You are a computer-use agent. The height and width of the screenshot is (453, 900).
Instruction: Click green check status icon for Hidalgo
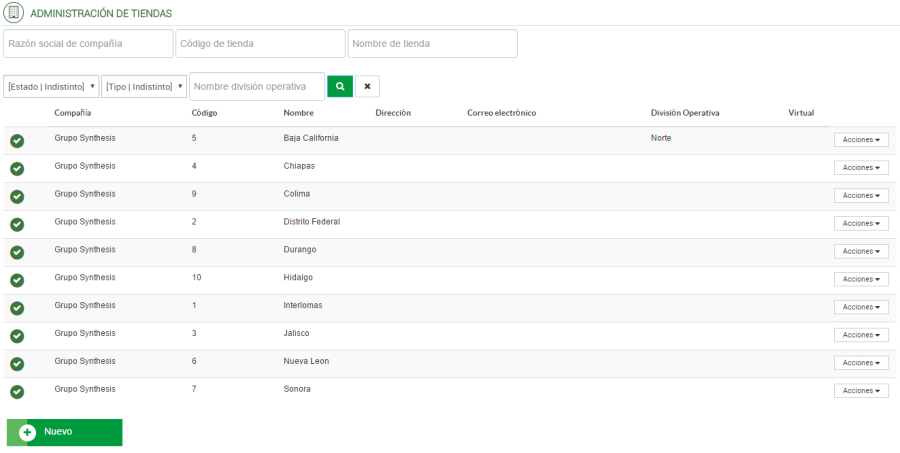coord(17,280)
